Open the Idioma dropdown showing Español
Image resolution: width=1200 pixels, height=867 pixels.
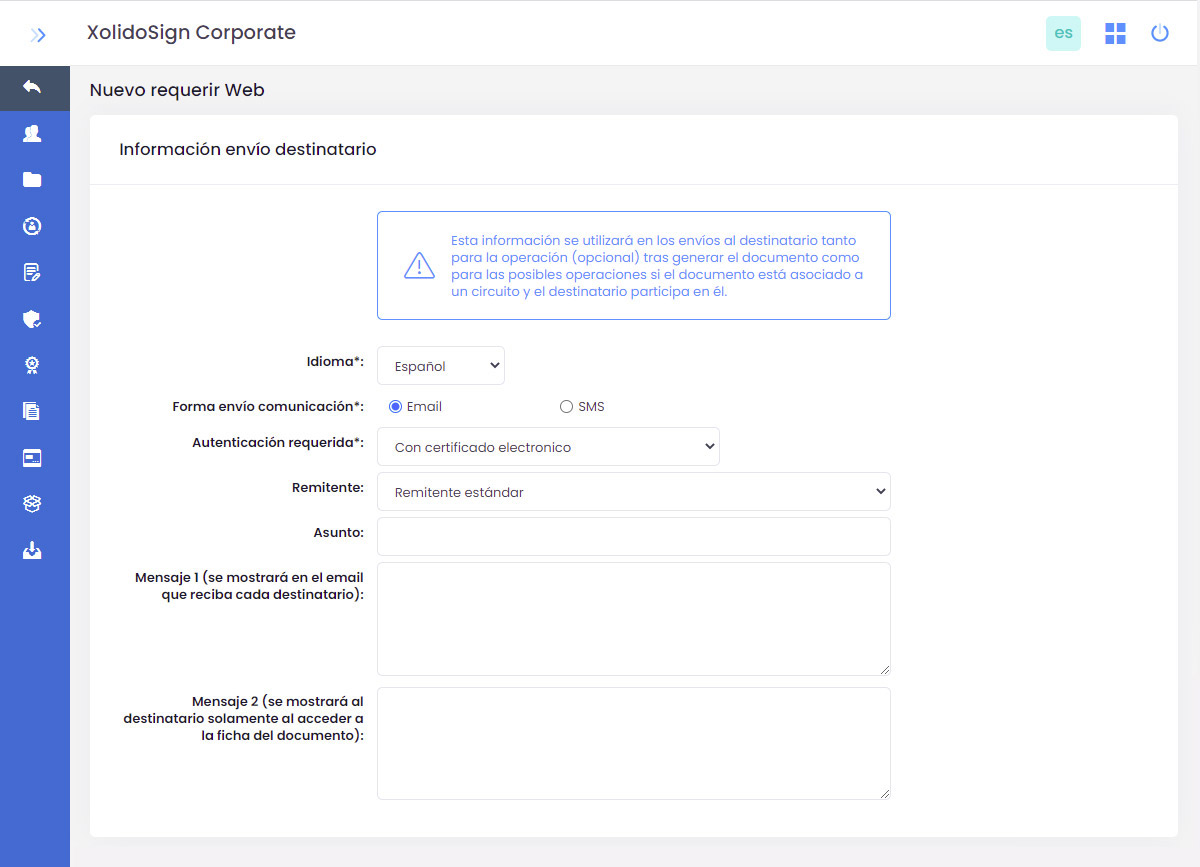pos(441,366)
